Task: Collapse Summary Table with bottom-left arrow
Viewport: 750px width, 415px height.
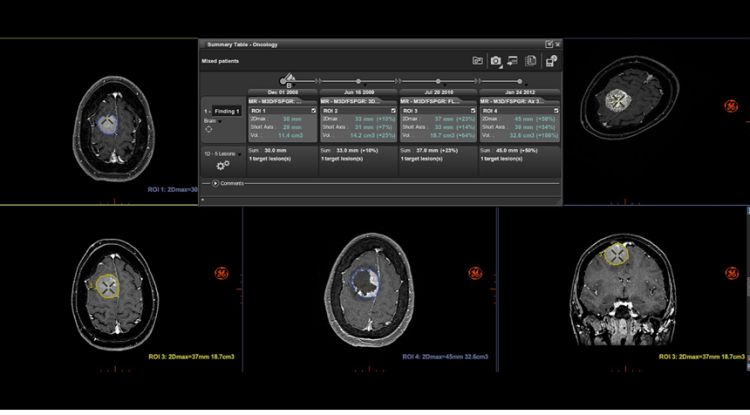Action: pyautogui.click(x=203, y=200)
